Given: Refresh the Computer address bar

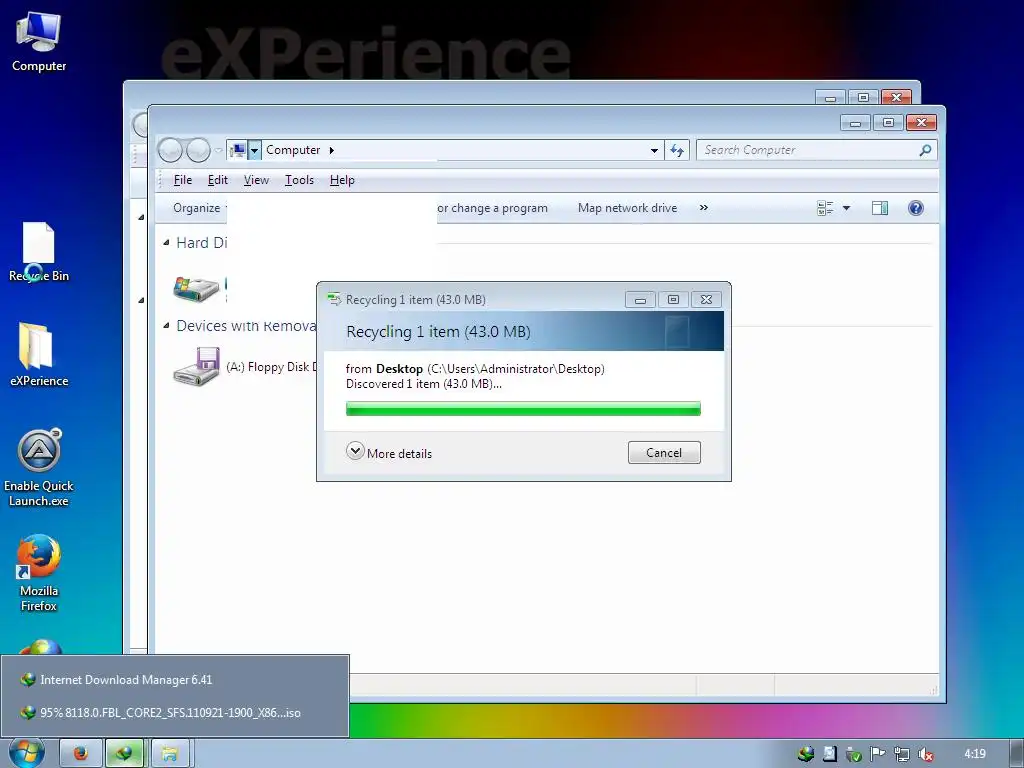Looking at the screenshot, I should pos(677,151).
